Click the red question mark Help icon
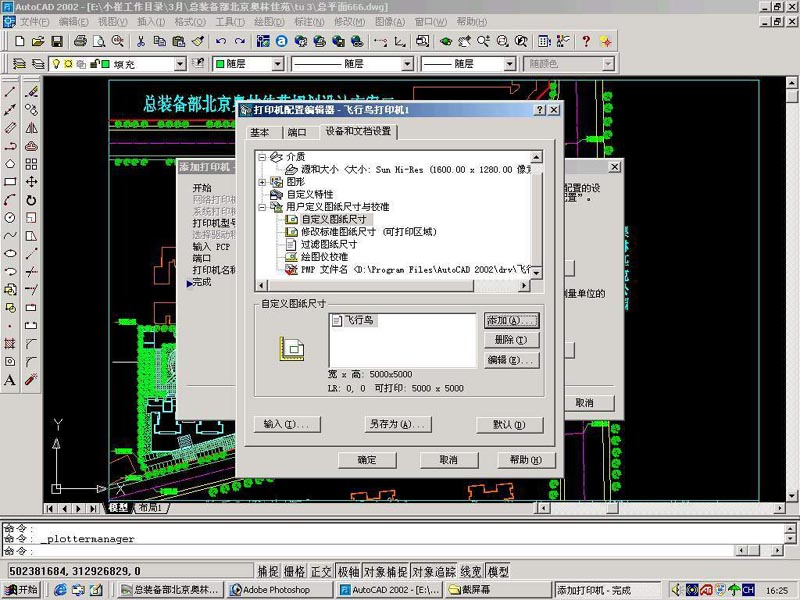Screen dimensions: 800x600 (x=586, y=41)
